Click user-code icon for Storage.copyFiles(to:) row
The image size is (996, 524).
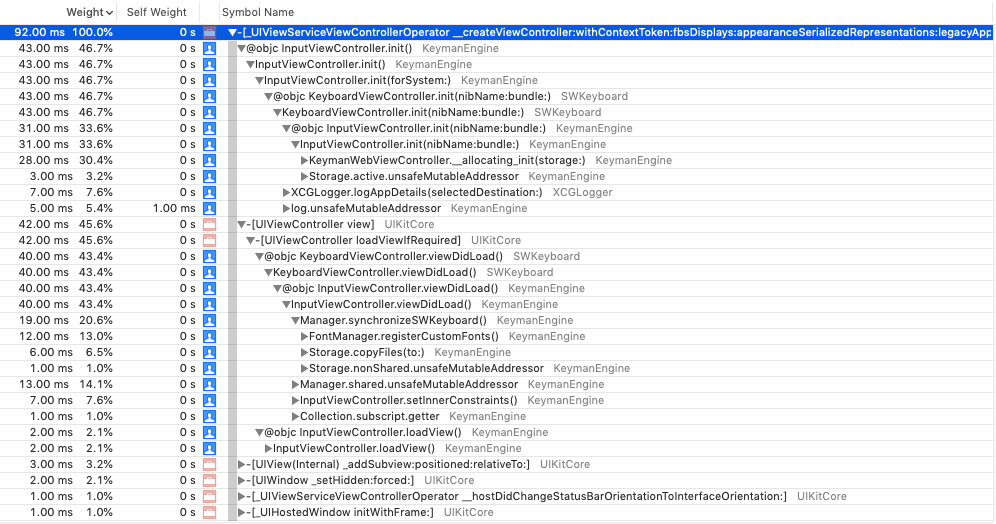pos(209,353)
